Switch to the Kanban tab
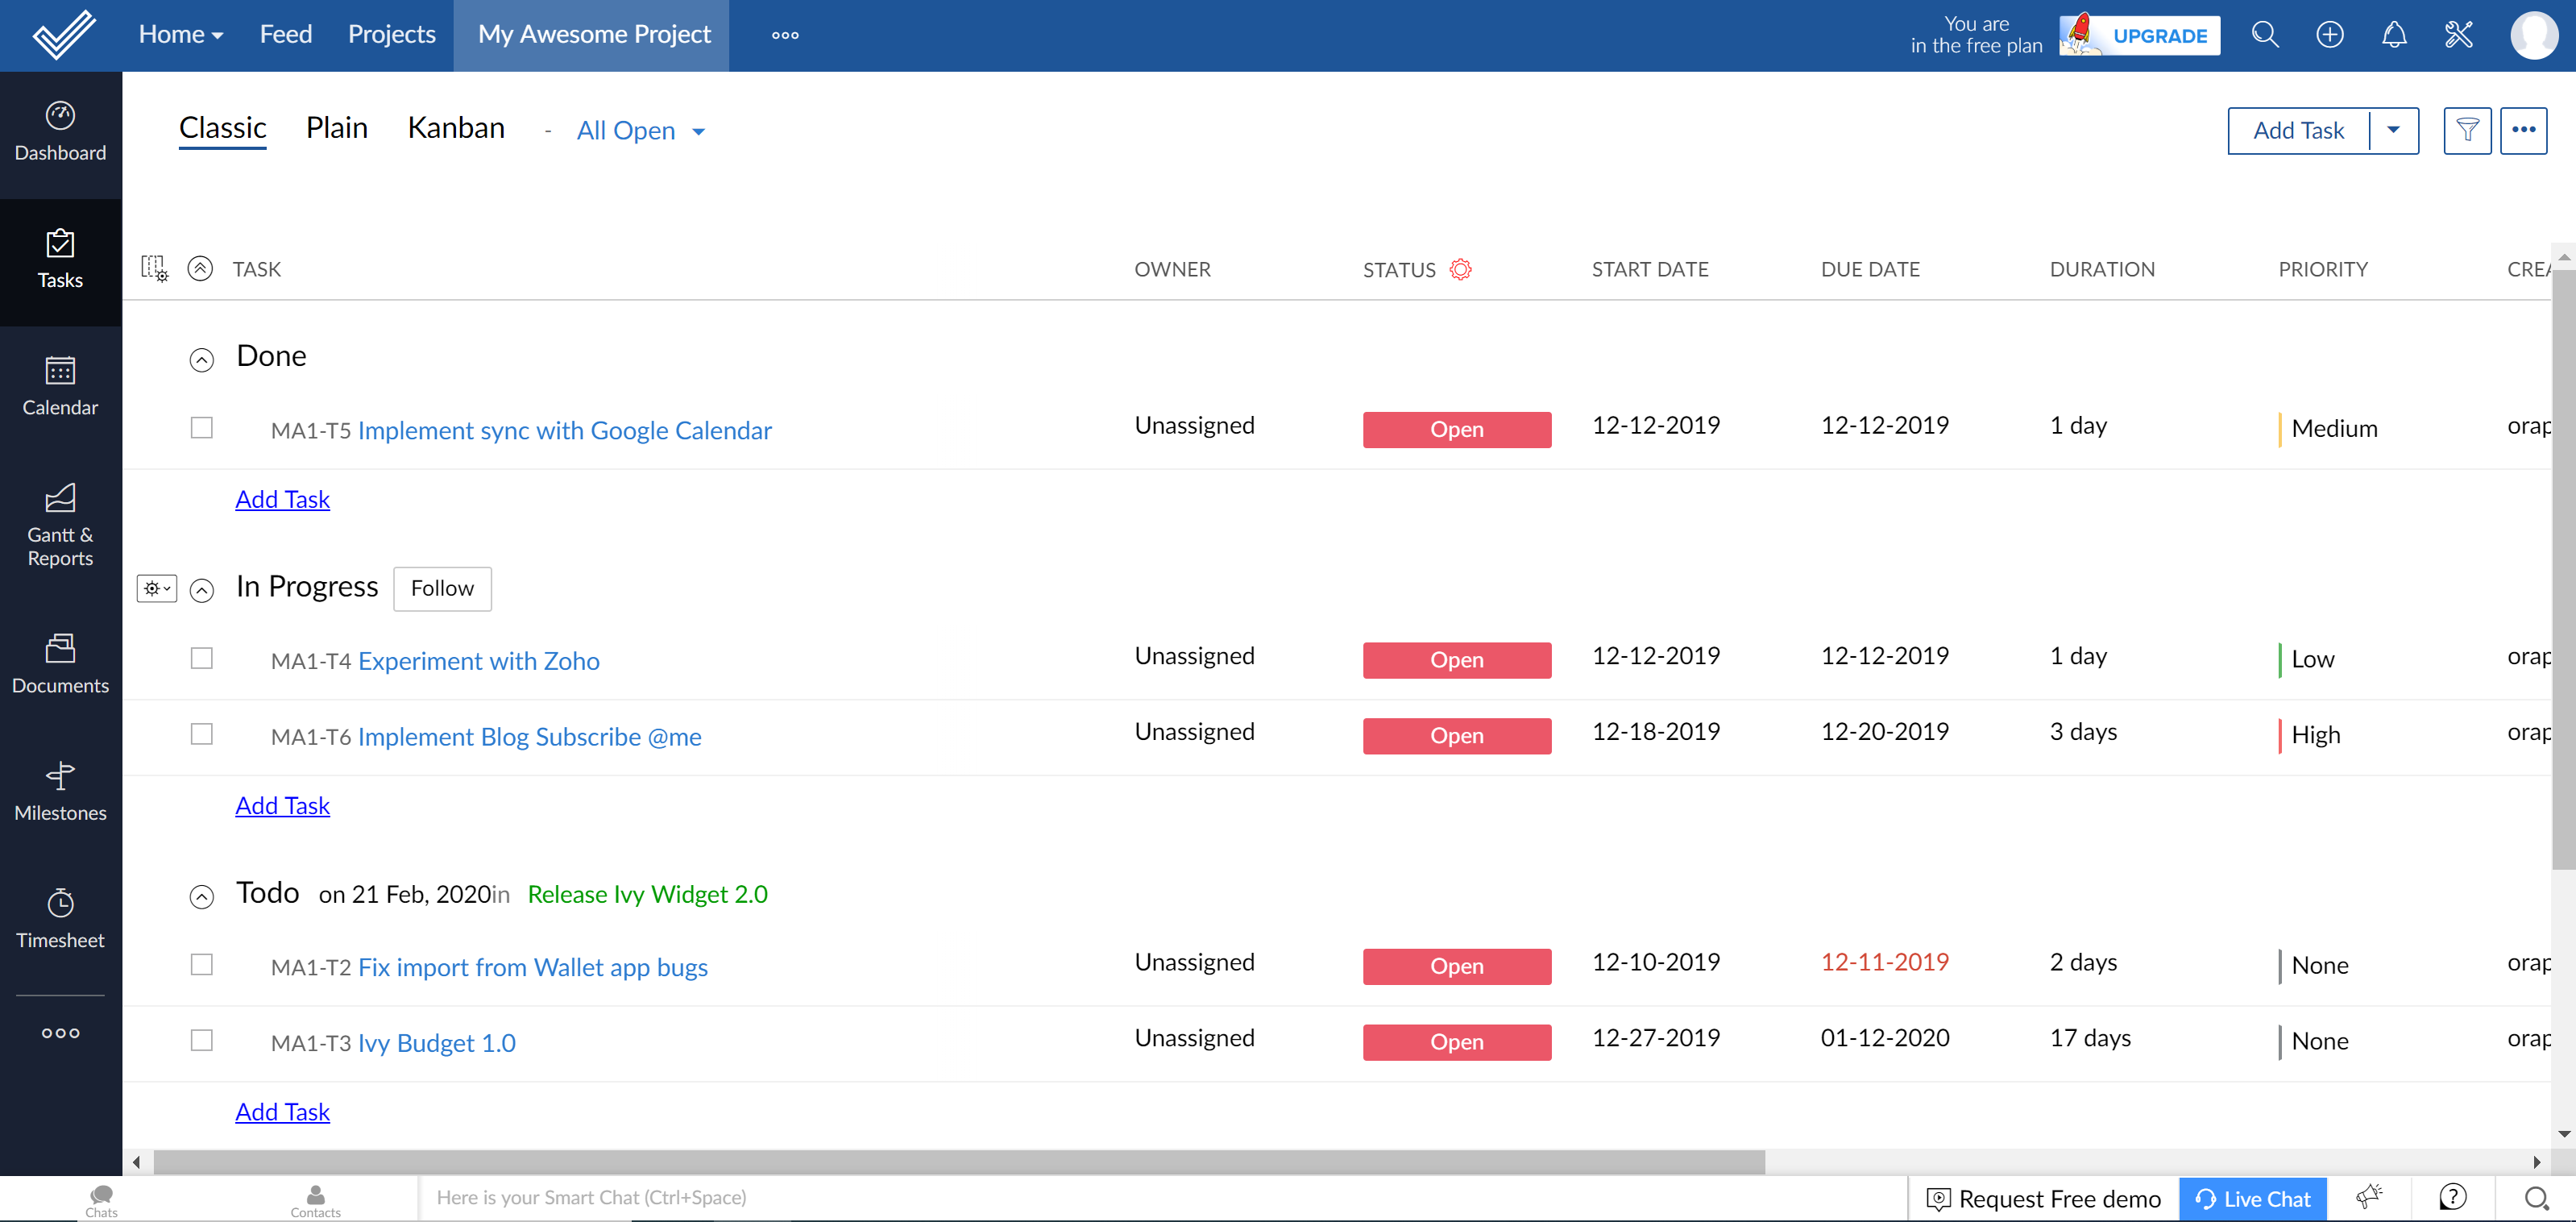This screenshot has width=2576, height=1222. click(455, 127)
